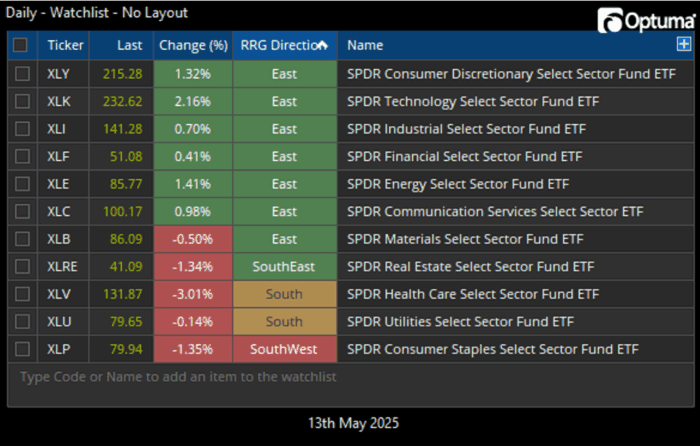Screen dimensions: 700x446
Task: Check the XLY row checkbox
Action: 21,74
